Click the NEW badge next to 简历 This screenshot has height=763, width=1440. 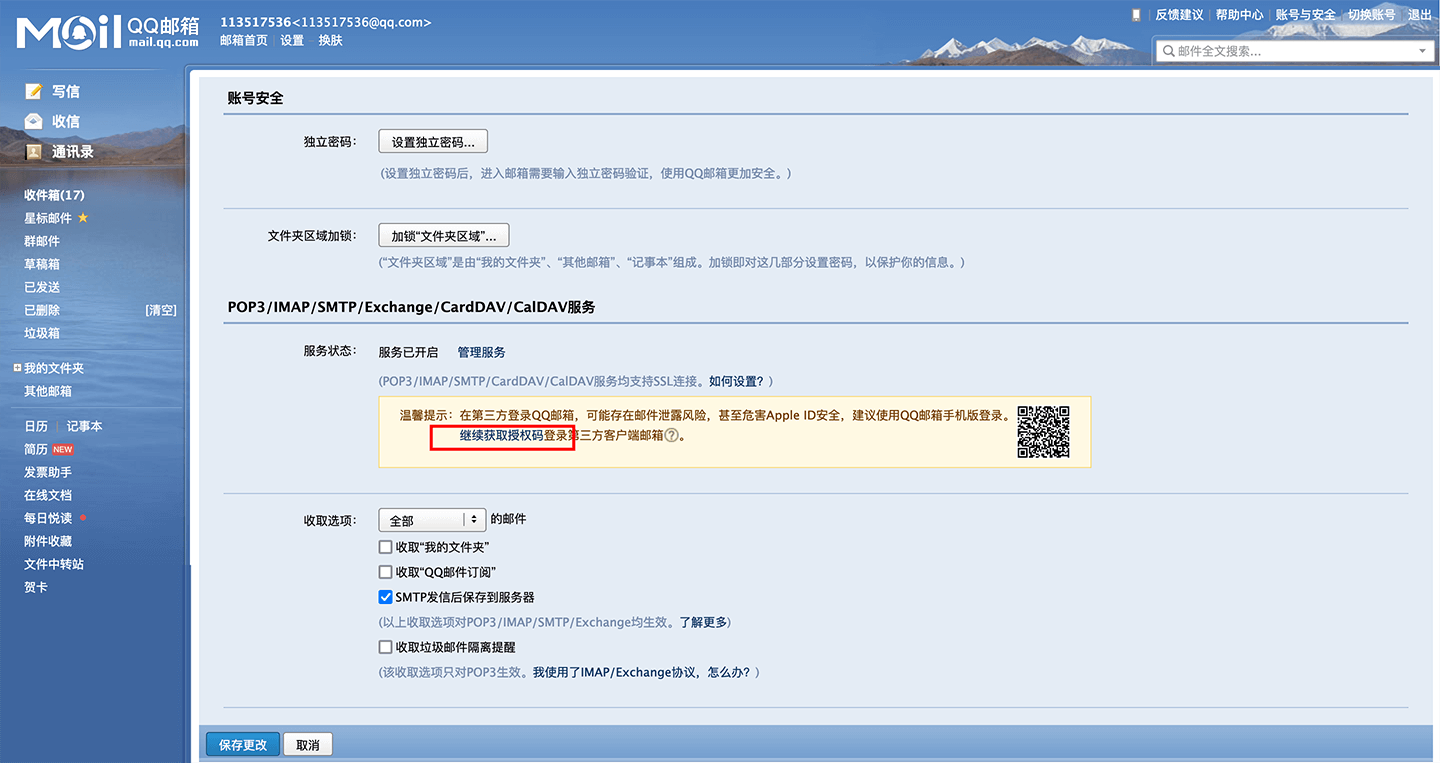63,450
